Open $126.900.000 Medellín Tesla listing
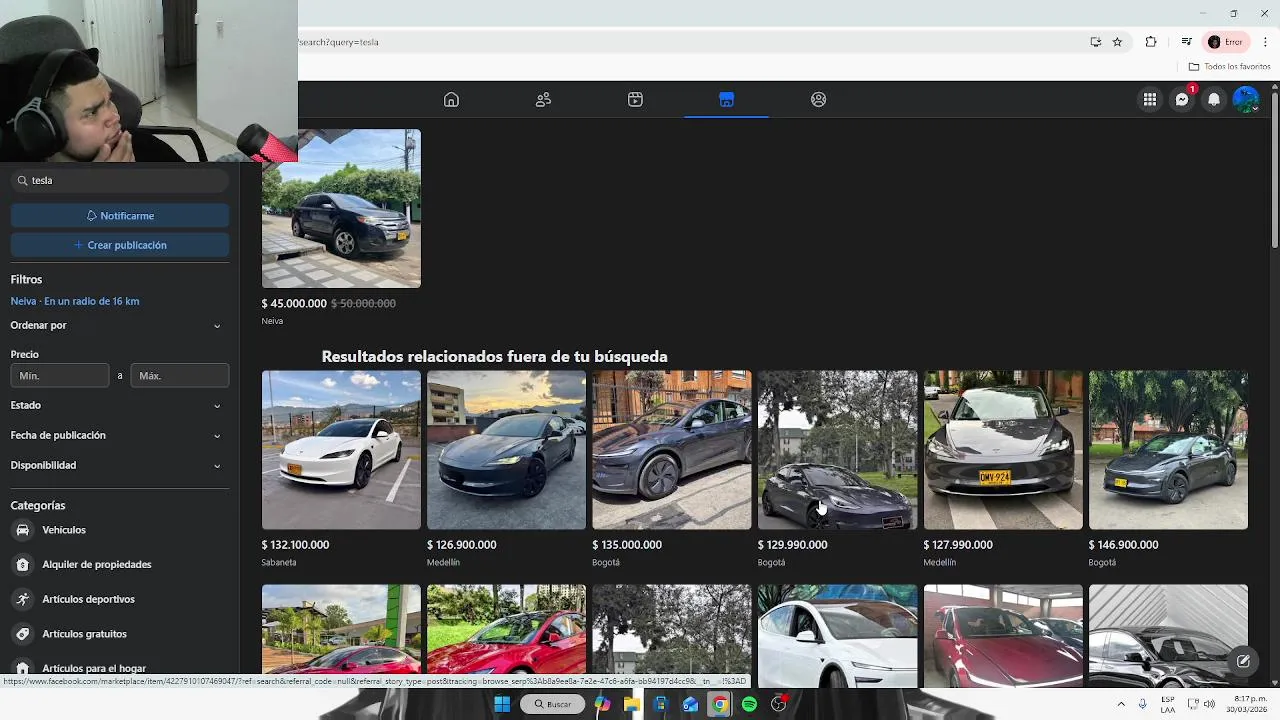 (x=506, y=450)
